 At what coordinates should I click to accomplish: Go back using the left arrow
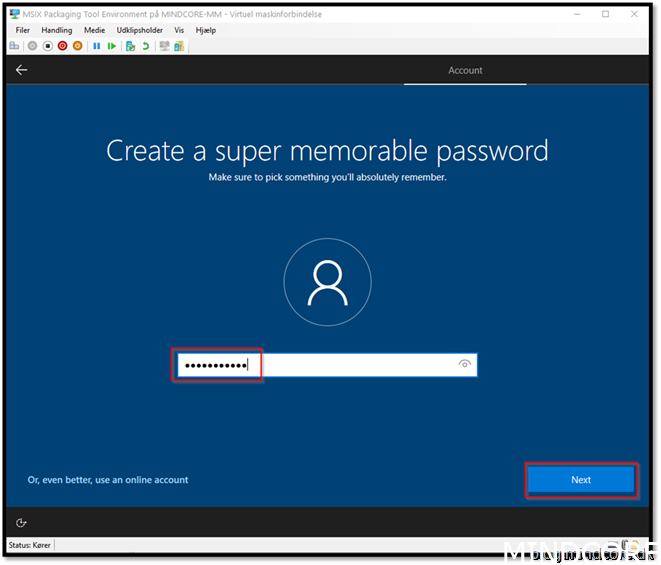[x=21, y=70]
